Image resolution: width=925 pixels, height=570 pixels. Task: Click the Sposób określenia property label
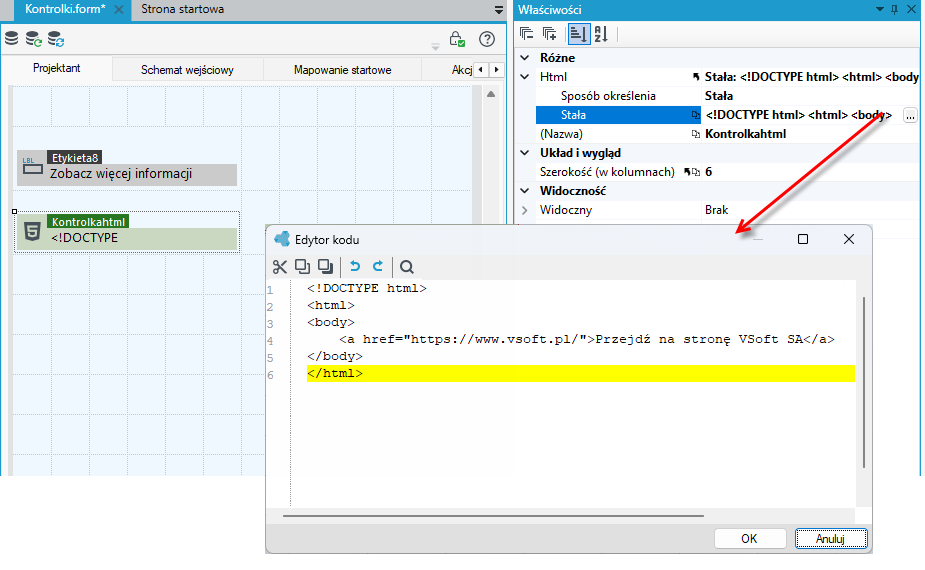(608, 96)
